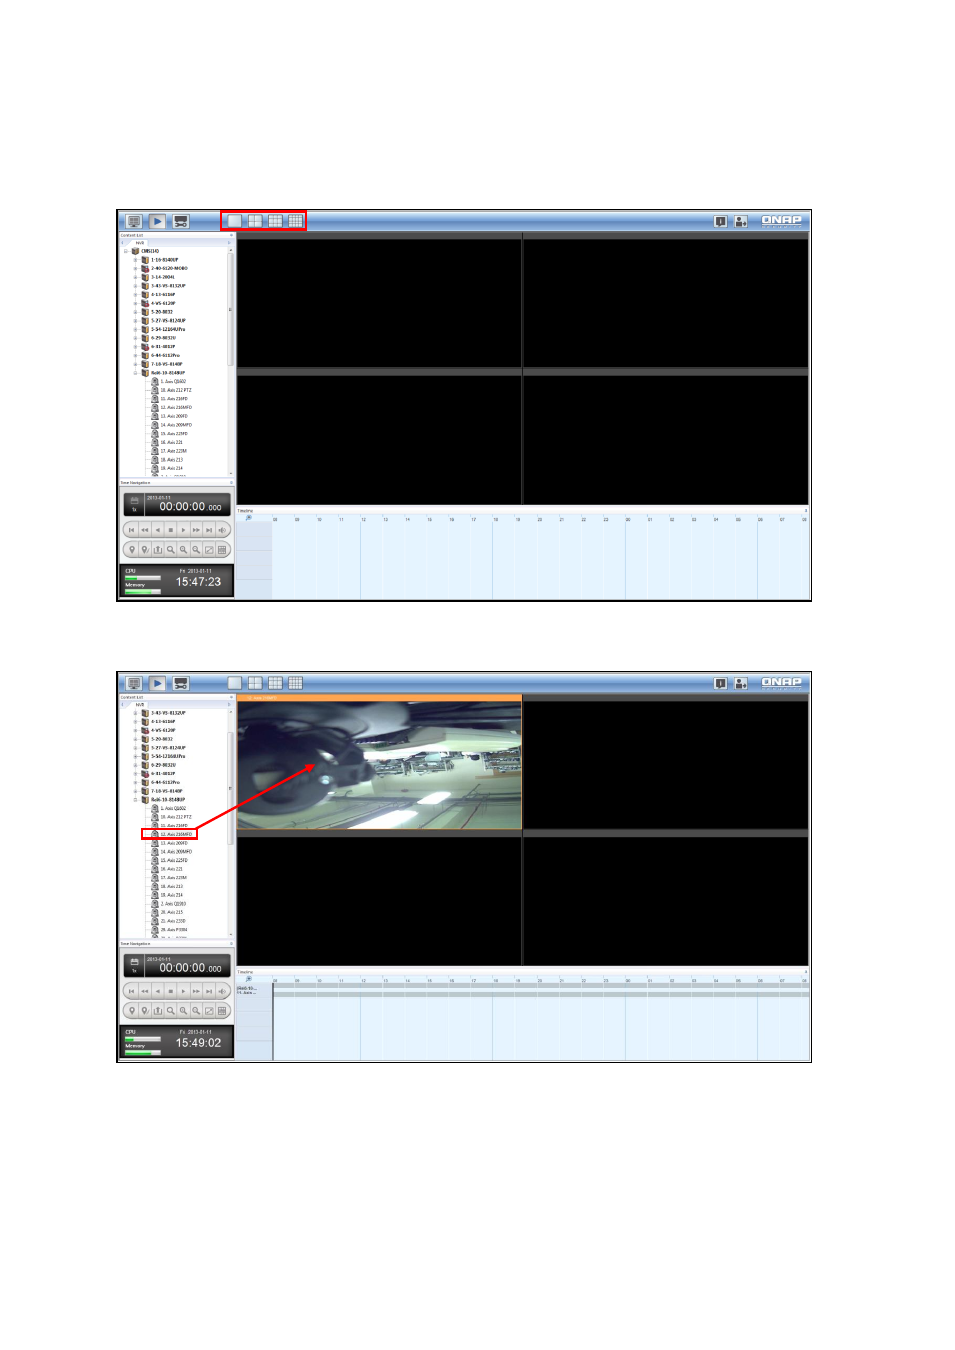Select 4x4 sixteen-channel layout in upper window
Image resolution: width=955 pixels, height=1350 pixels.
tap(296, 221)
